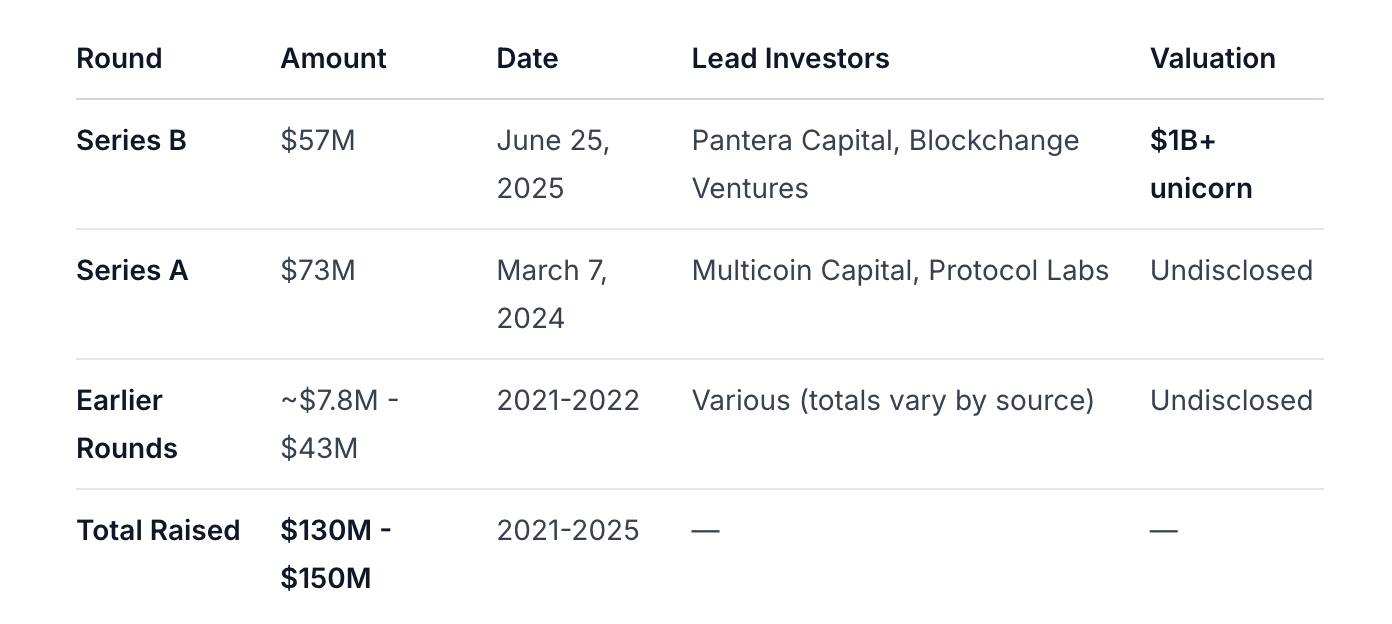Select the $1B+ unicorn valuation cell
Viewport: 1392px width, 624px height.
1201,164
